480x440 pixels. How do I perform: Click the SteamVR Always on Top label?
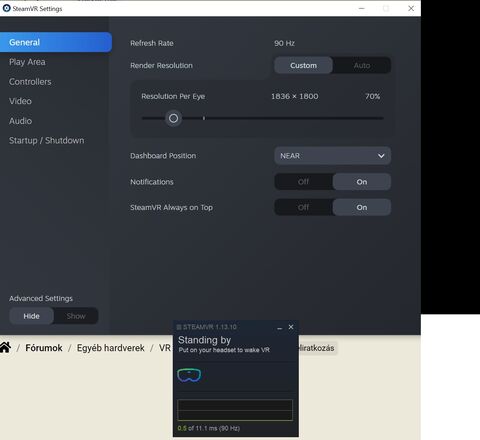coord(171,207)
